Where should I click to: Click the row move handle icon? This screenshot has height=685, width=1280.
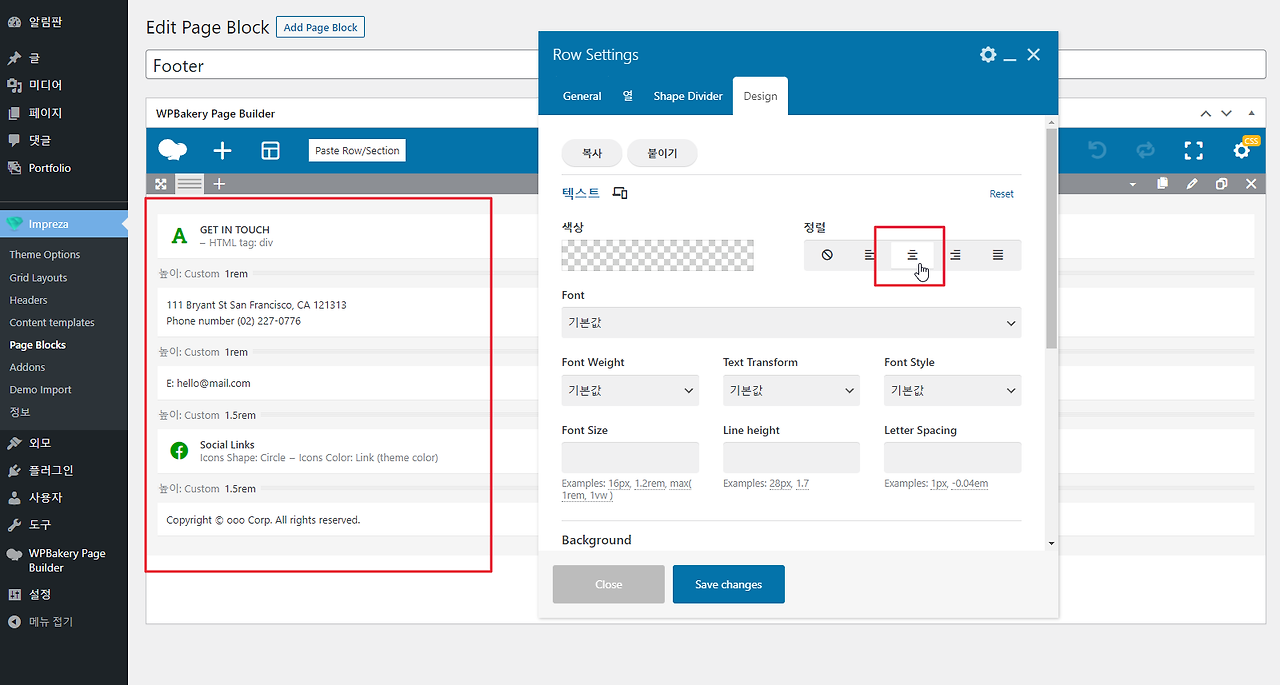click(x=160, y=184)
